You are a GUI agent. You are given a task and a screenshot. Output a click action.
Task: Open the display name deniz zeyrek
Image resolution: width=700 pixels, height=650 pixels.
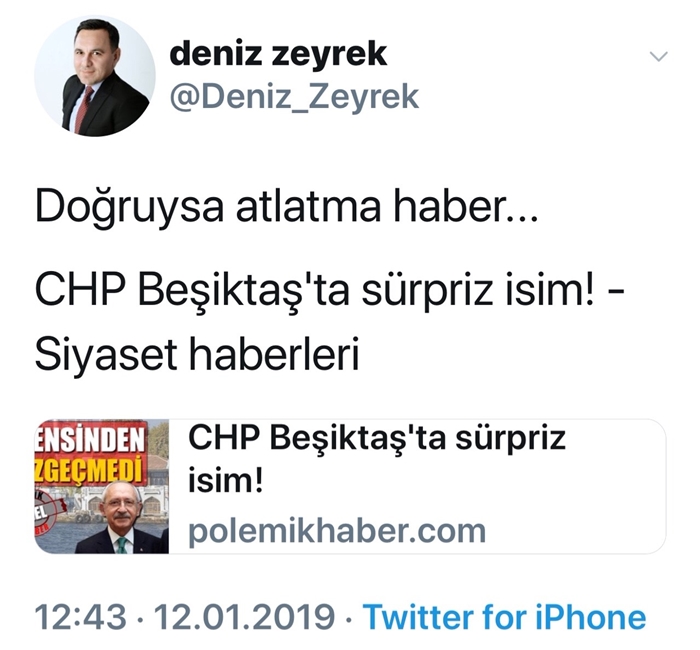point(278,54)
